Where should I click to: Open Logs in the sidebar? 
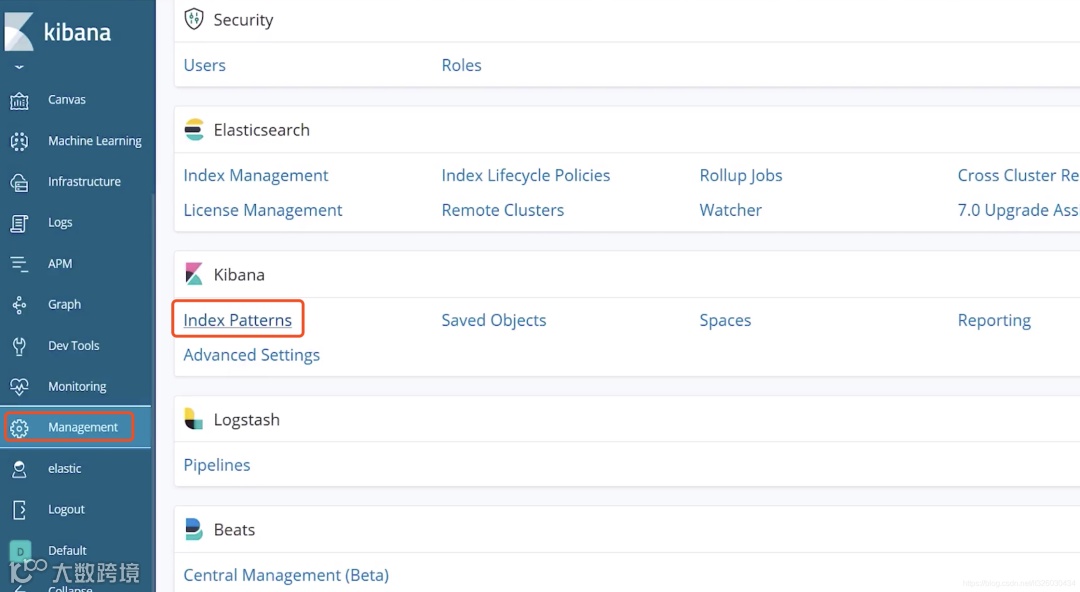(x=60, y=223)
